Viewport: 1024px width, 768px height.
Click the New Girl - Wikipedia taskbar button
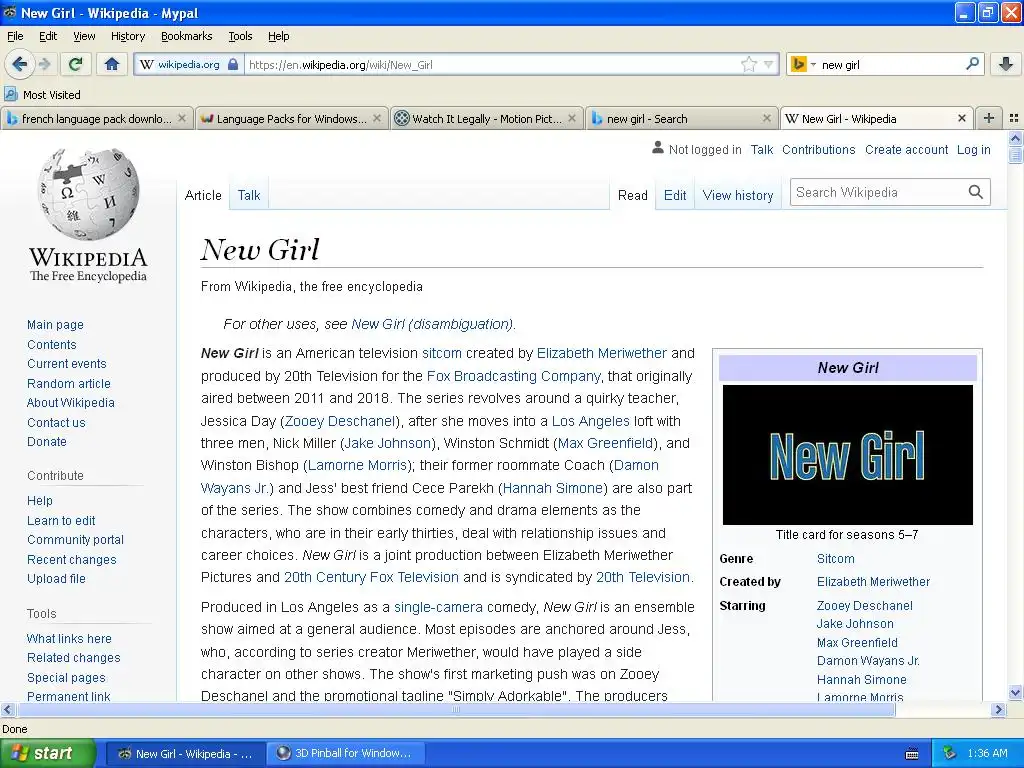(185, 753)
